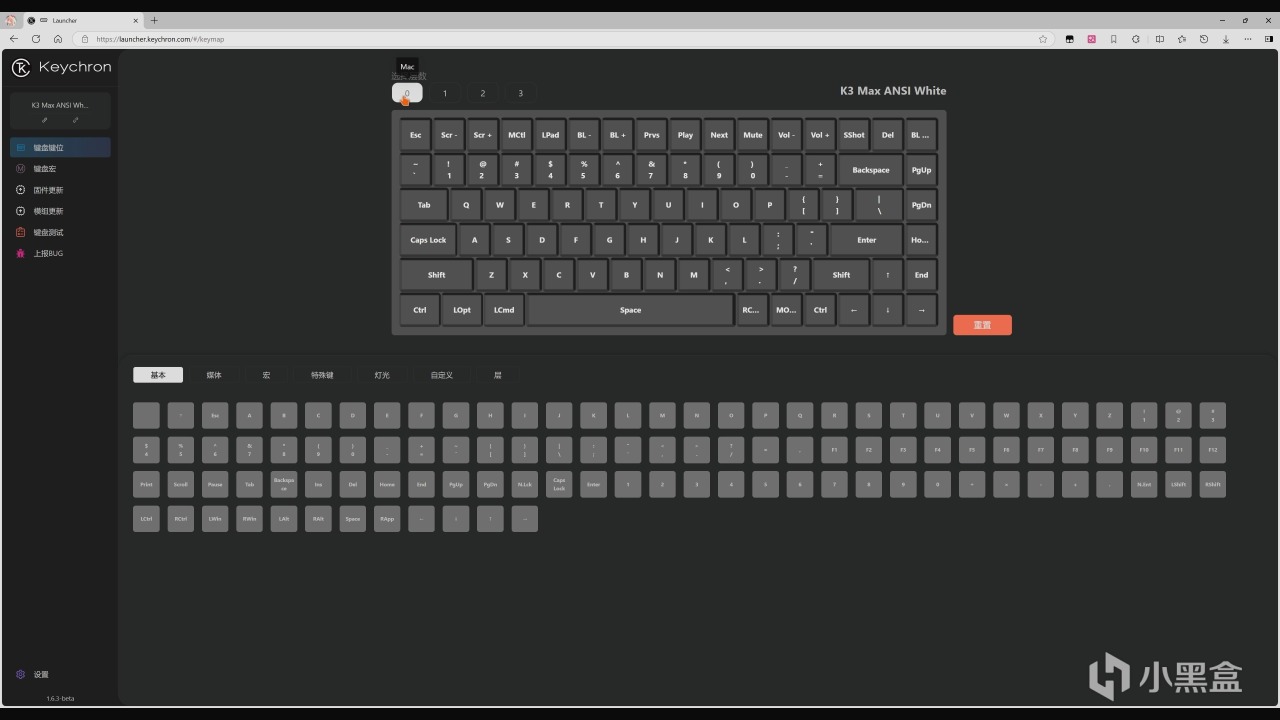Select the Space bar on the keyboard layout
The height and width of the screenshot is (720, 1280).
630,310
